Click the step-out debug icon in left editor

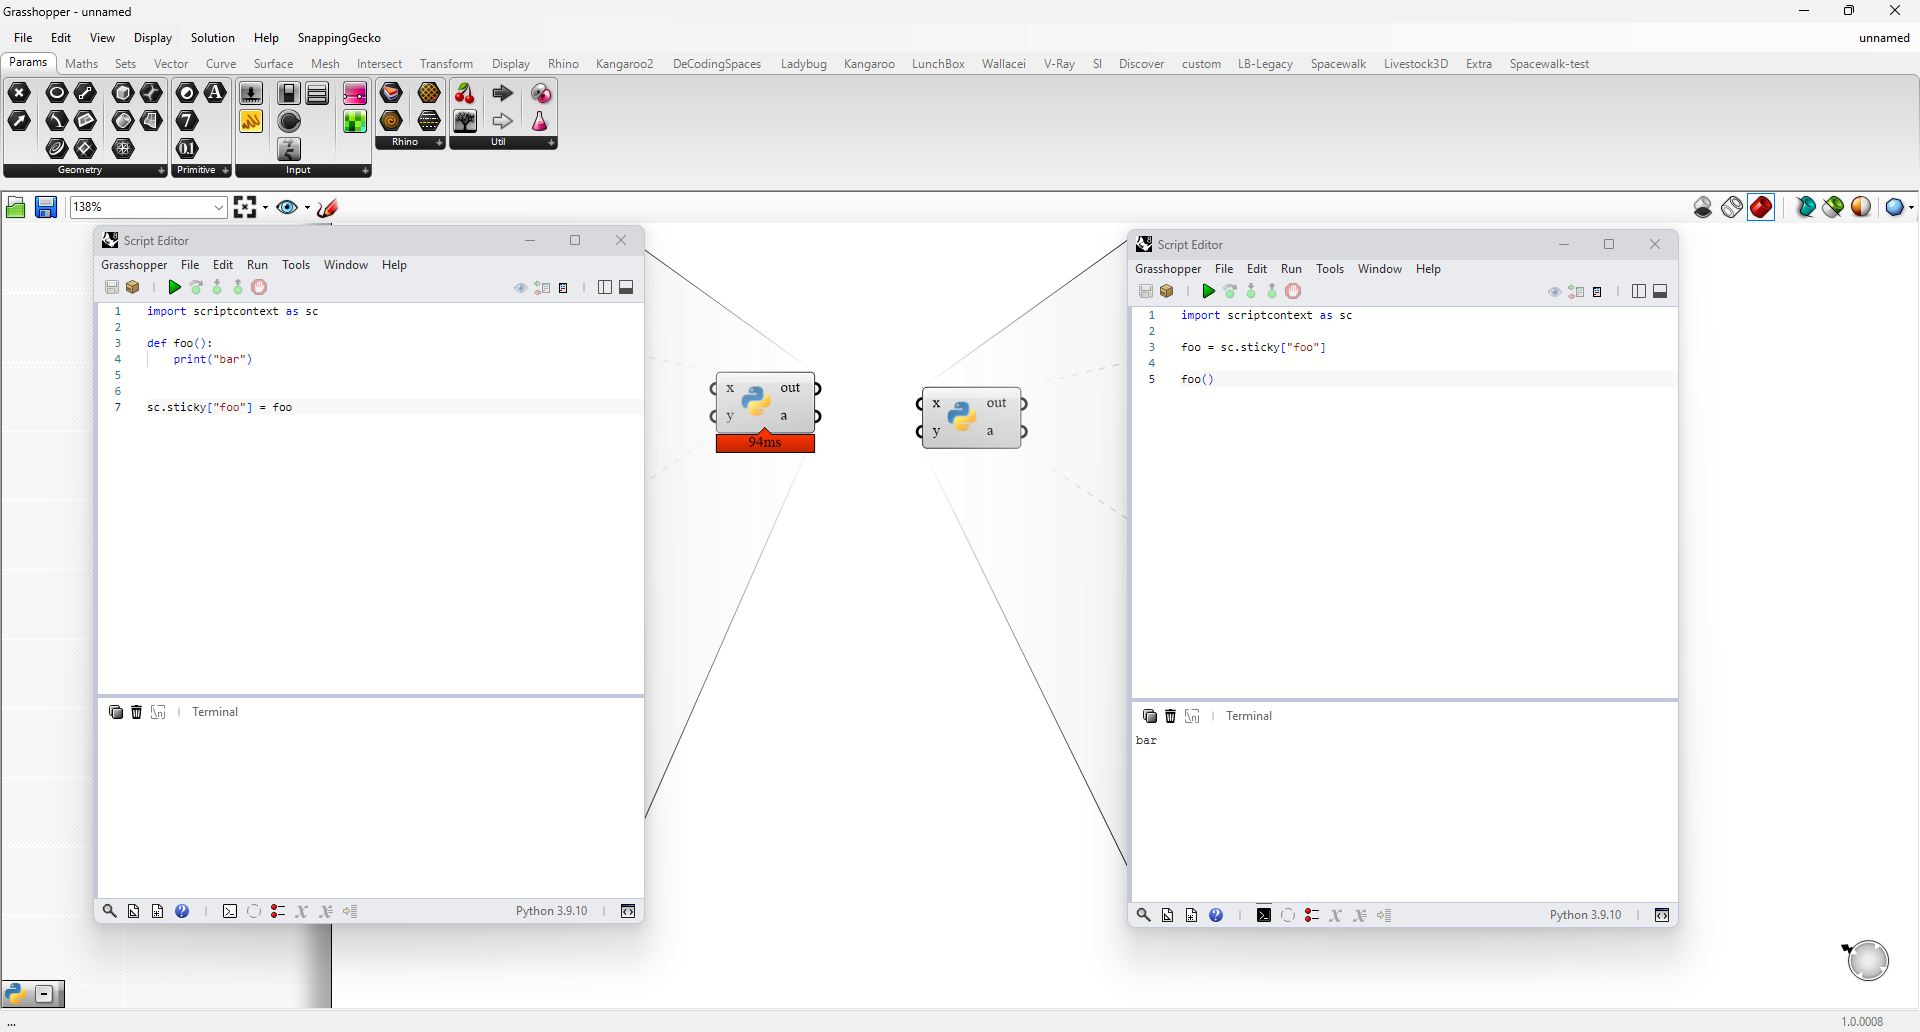238,287
